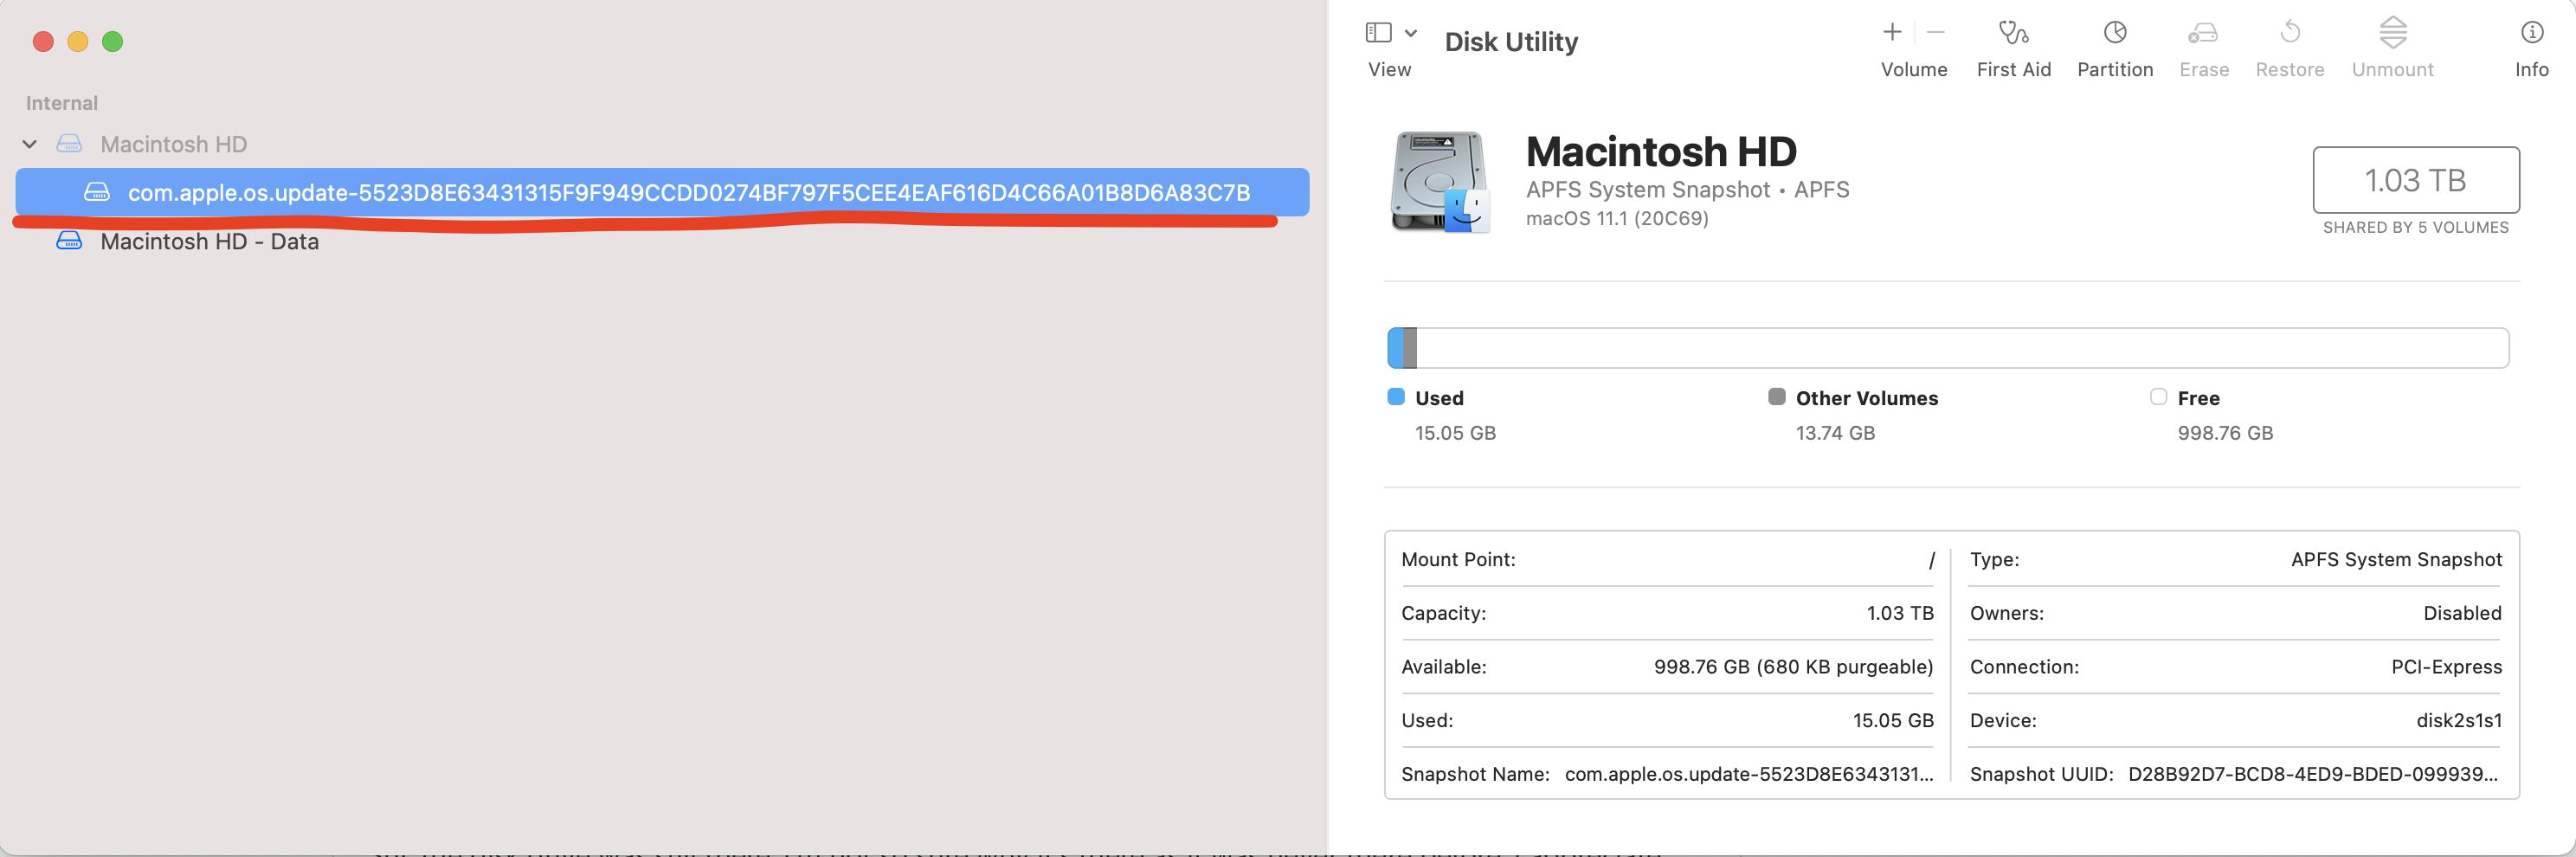The width and height of the screenshot is (2576, 857).
Task: Select the com.apple.os.update snapshot row
Action: [662, 192]
